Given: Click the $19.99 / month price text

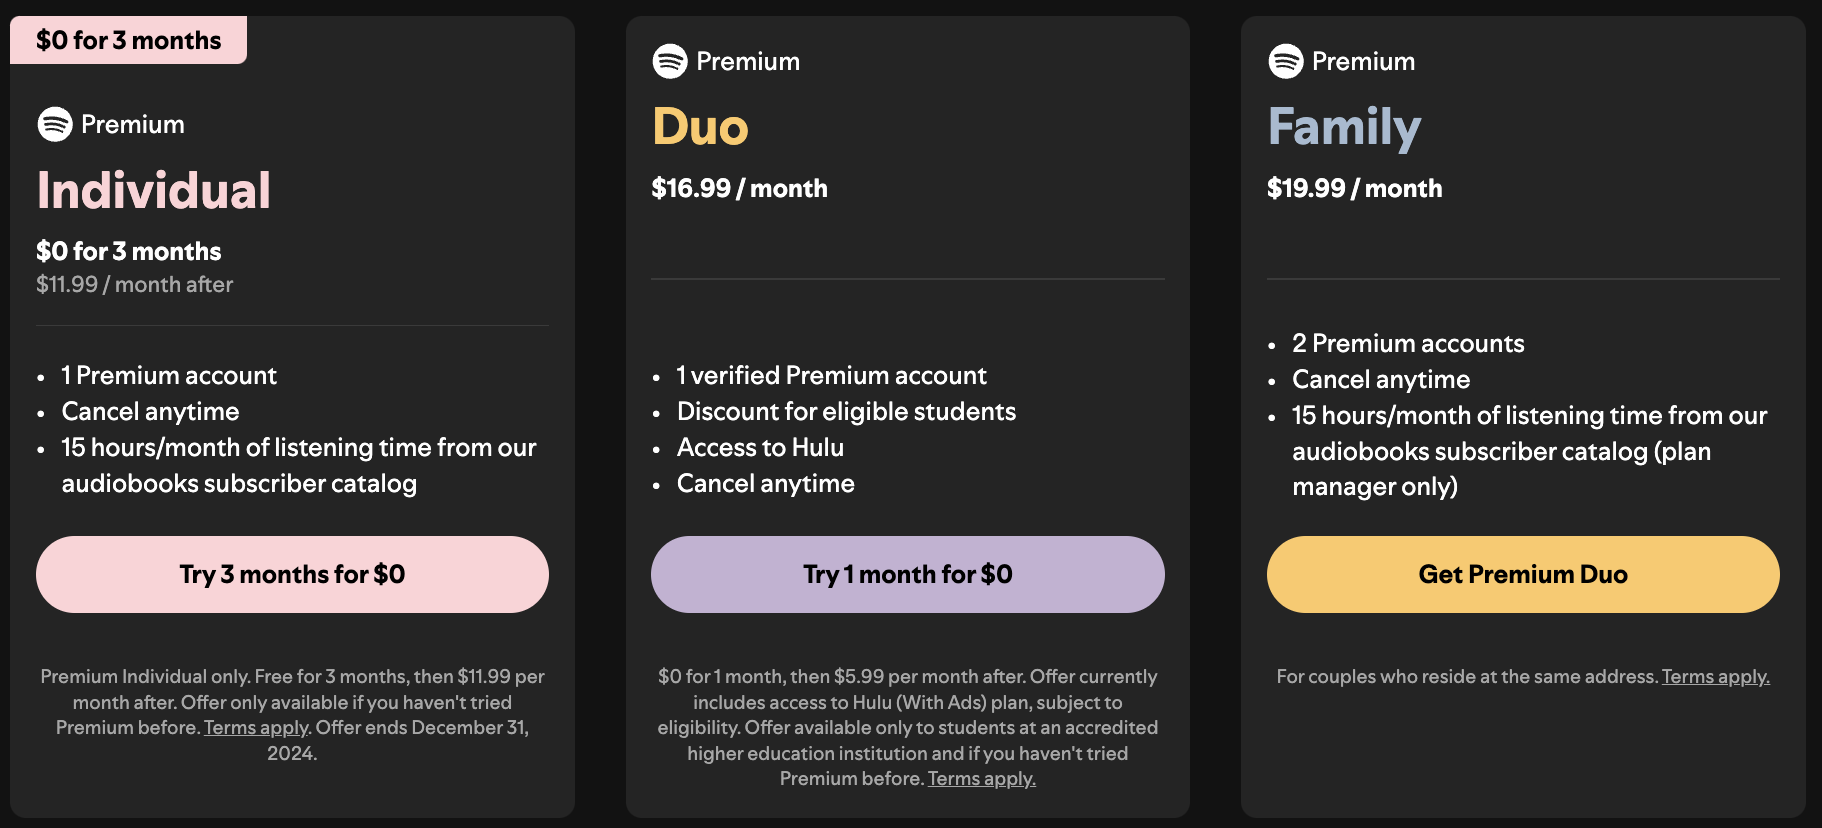Looking at the screenshot, I should click(1354, 188).
